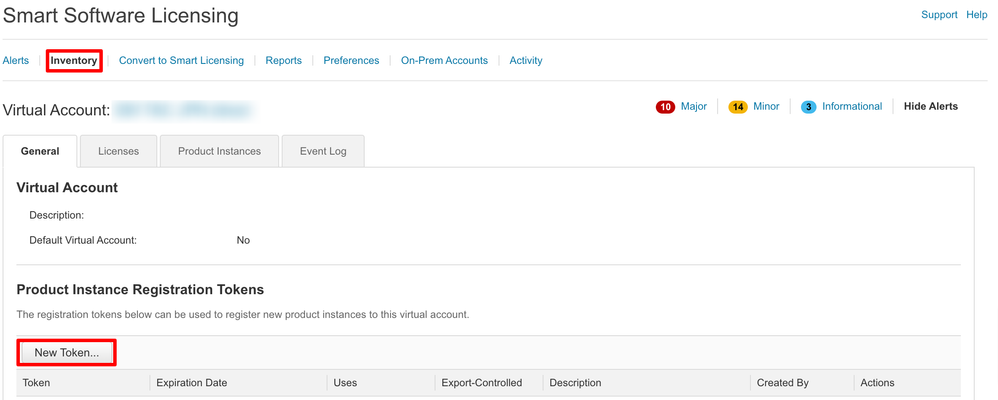Viewport: 998px width, 400px height.
Task: Click the Default Virtual Account label
Action: 83,240
